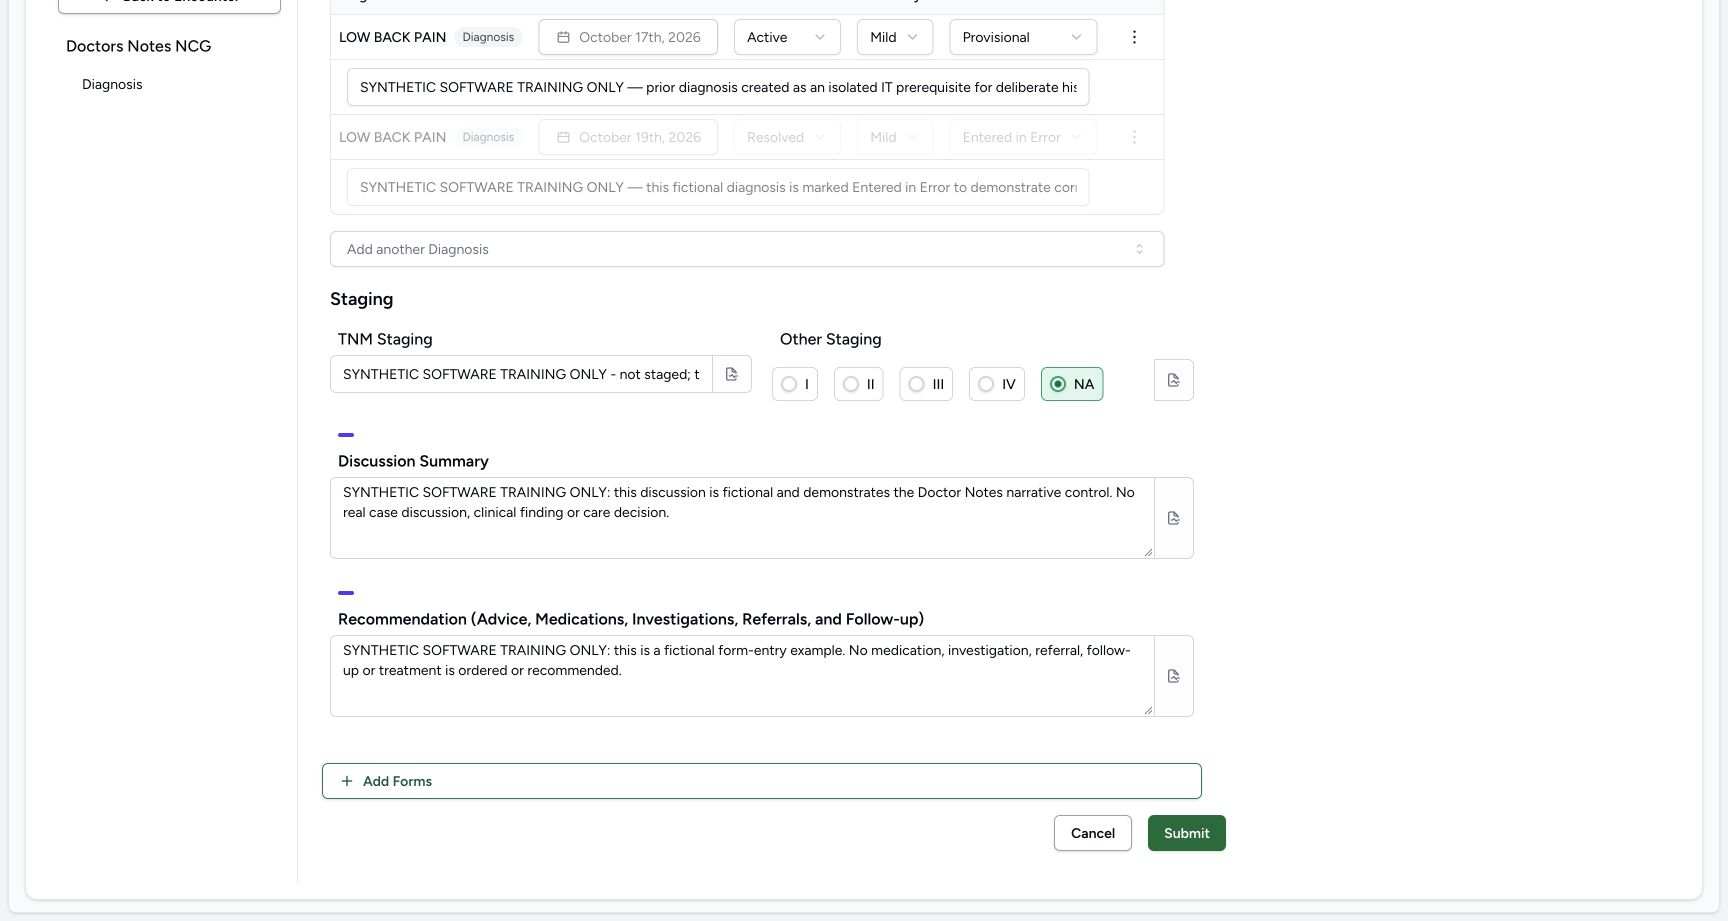Open date picker showing October 17th, 2026
The height and width of the screenshot is (921, 1728).
click(628, 37)
